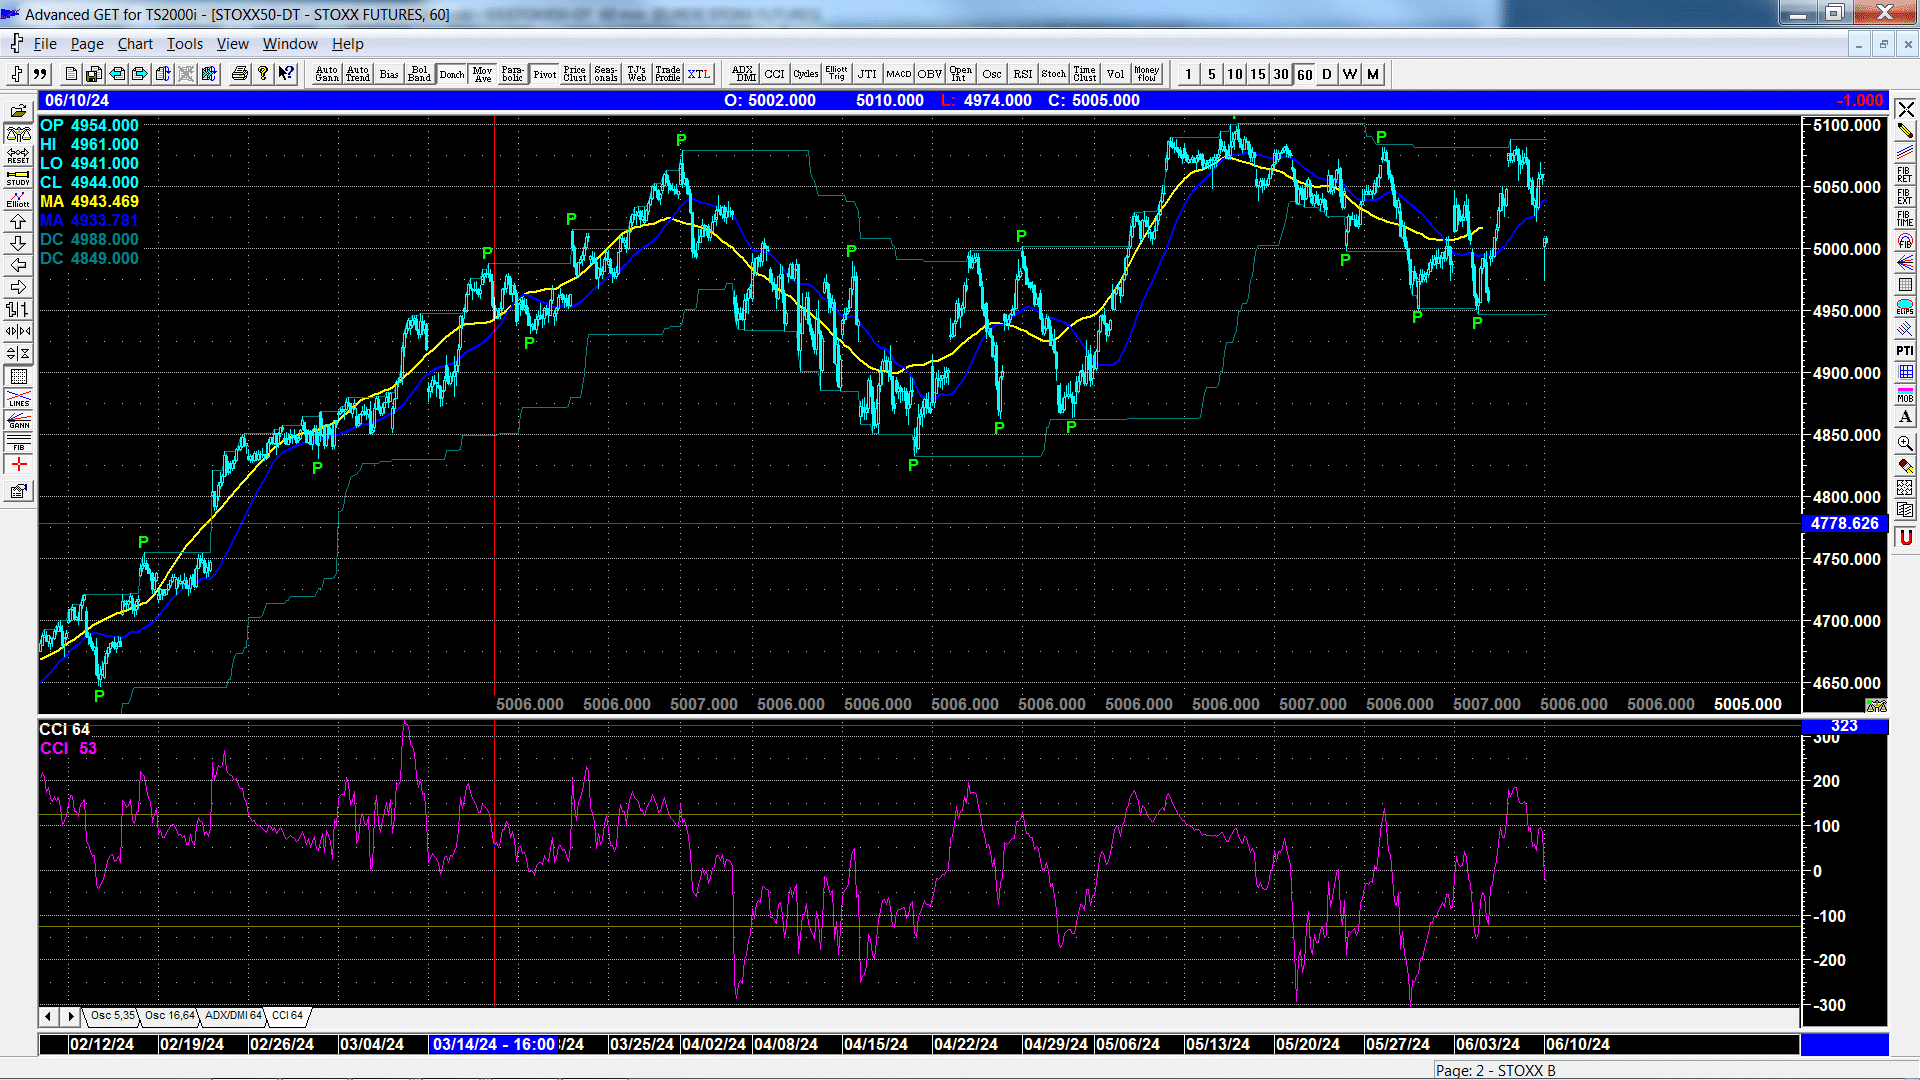Screen dimensions: 1920x1080
Task: Shift chart right with right arrow icon
Action: coord(18,287)
